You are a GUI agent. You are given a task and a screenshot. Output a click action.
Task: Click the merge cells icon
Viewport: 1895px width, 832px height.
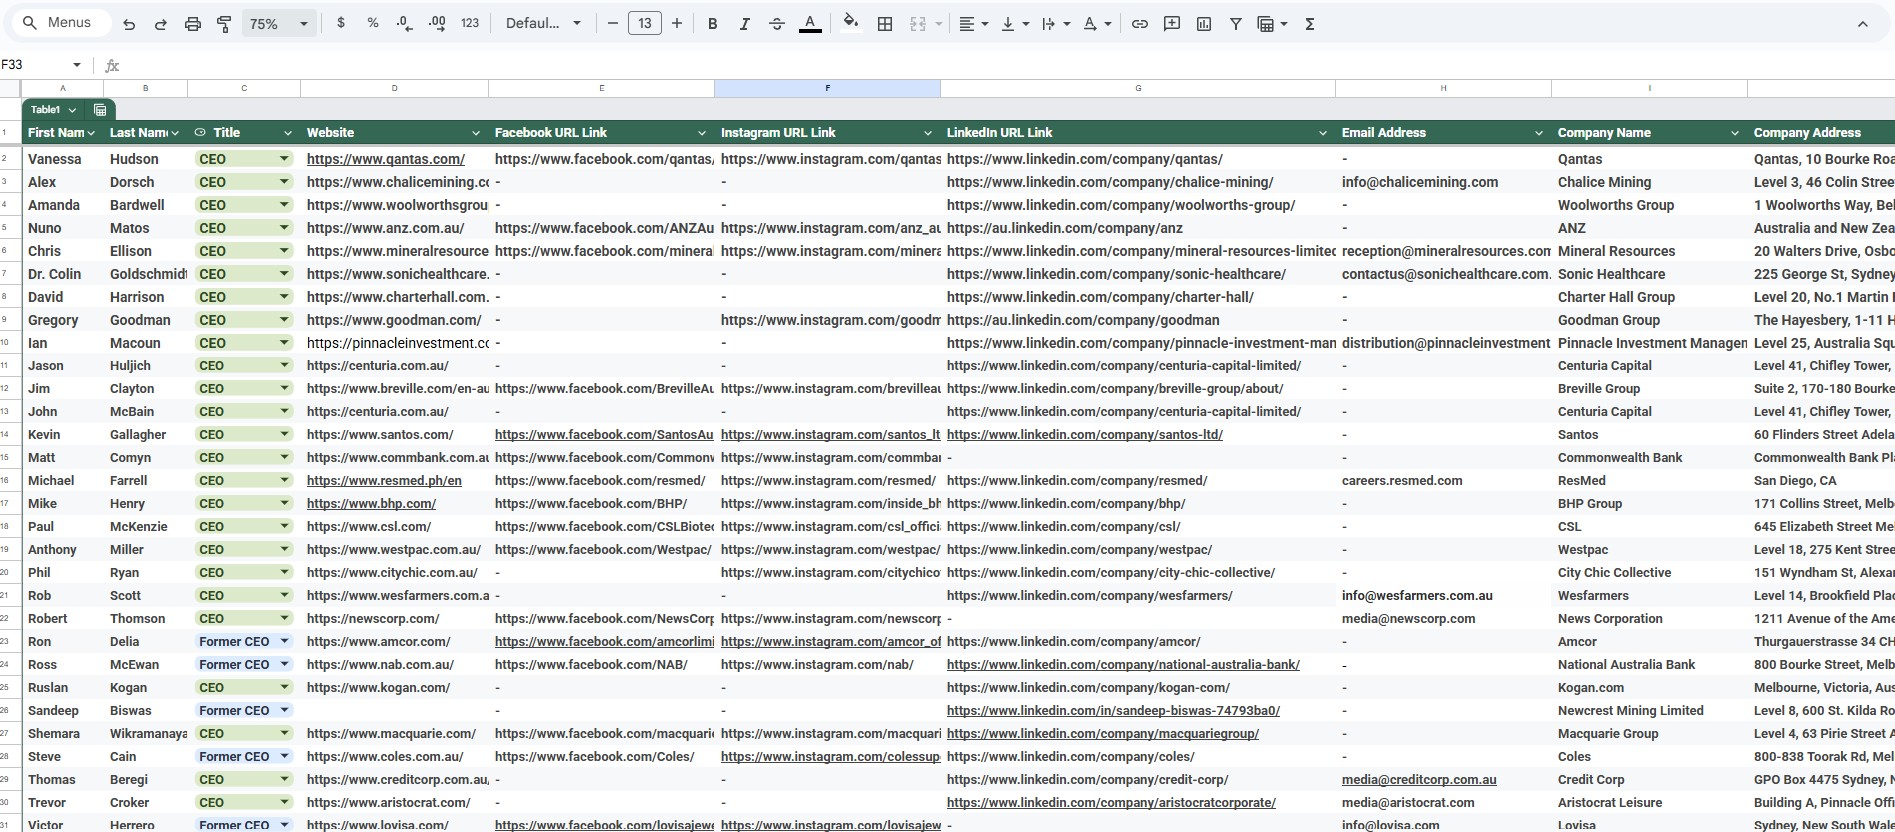[917, 24]
